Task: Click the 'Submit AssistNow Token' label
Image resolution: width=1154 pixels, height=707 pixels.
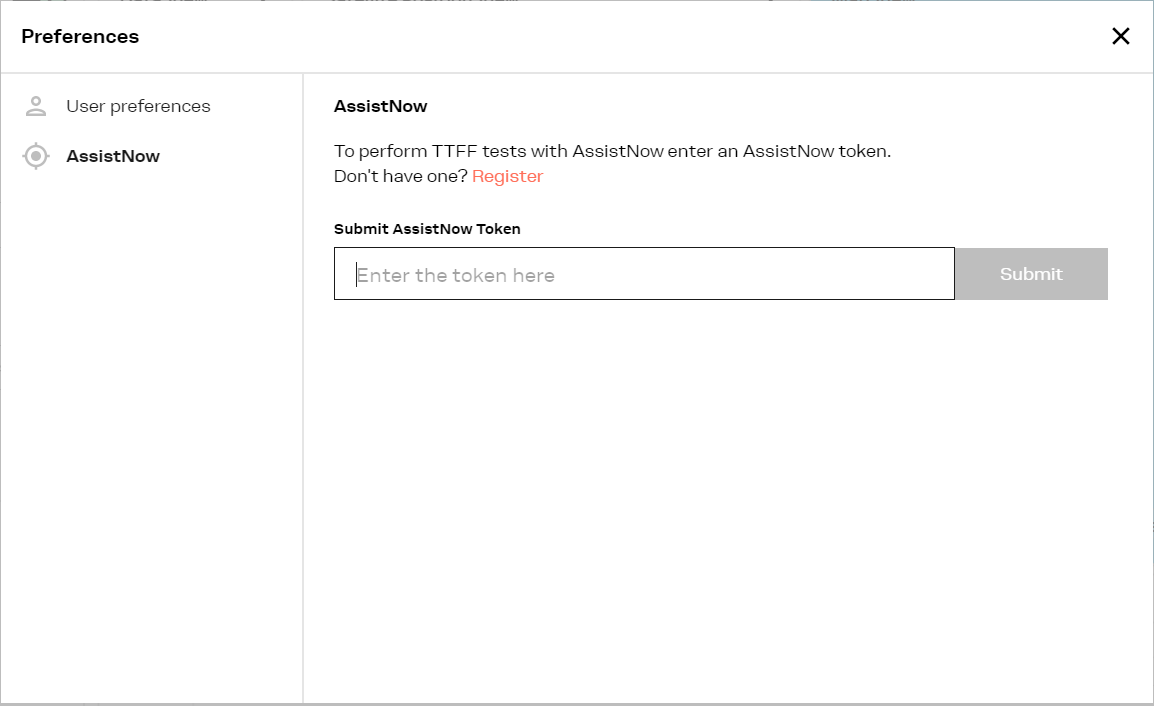Action: click(x=427, y=229)
